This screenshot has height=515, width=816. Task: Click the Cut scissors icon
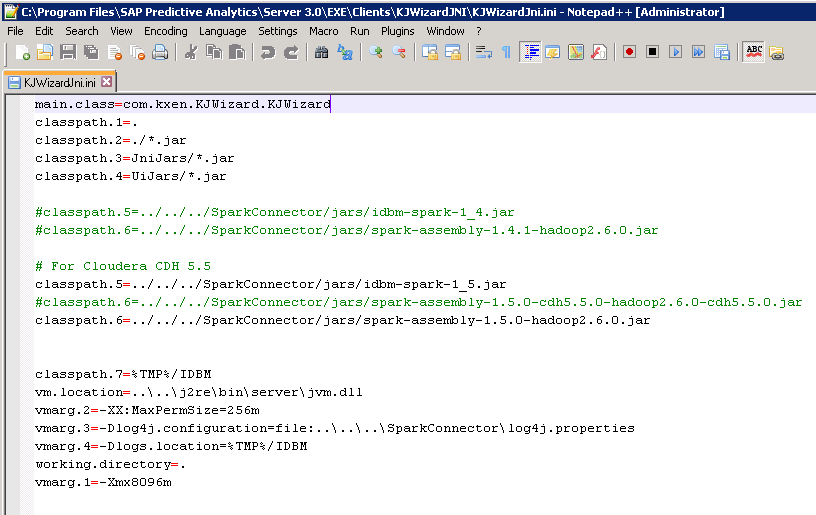190,52
